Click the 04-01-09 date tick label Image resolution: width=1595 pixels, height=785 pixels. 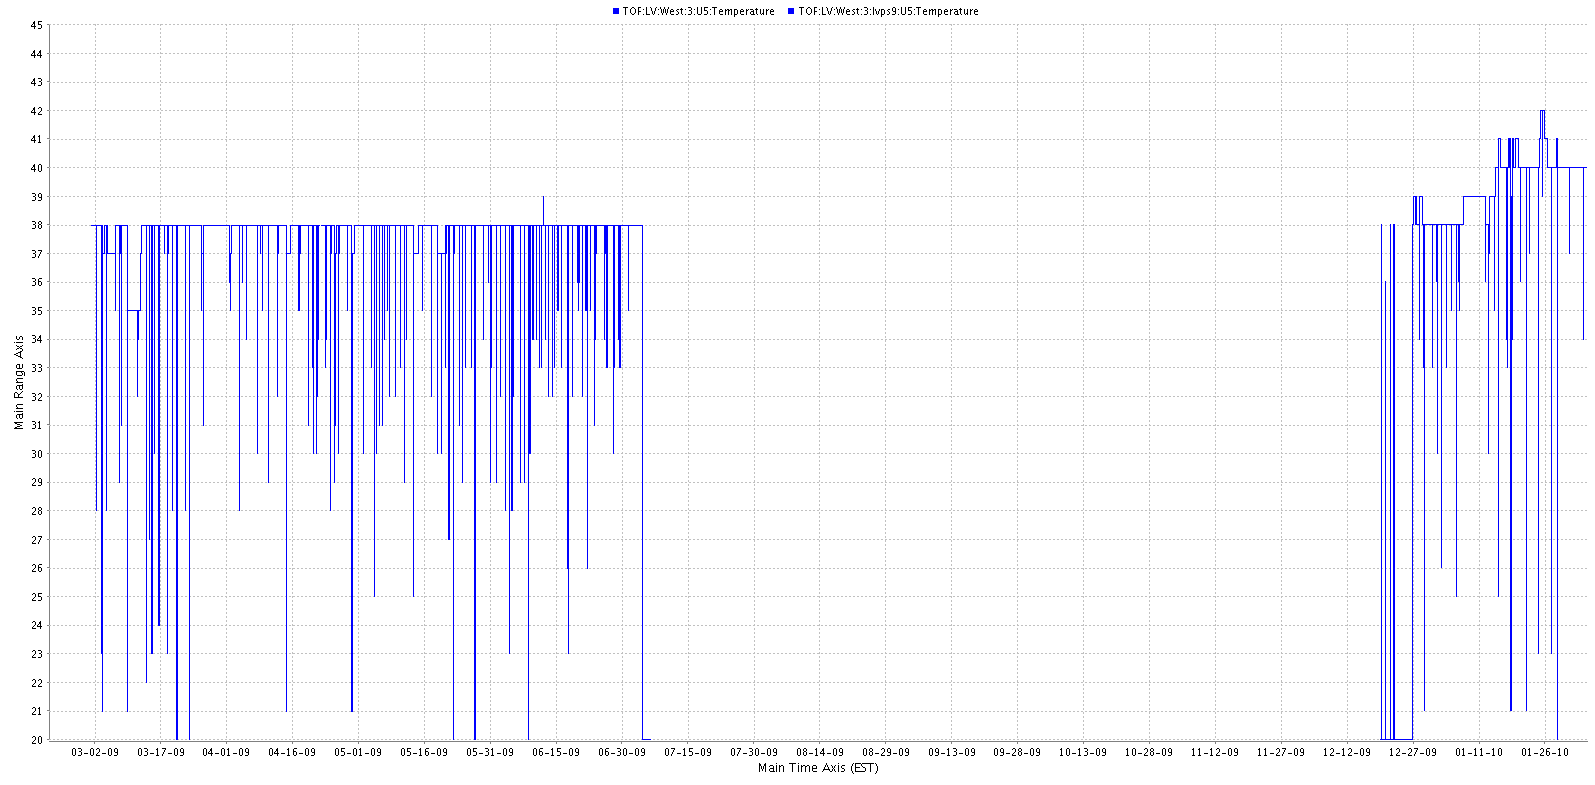pos(227,752)
